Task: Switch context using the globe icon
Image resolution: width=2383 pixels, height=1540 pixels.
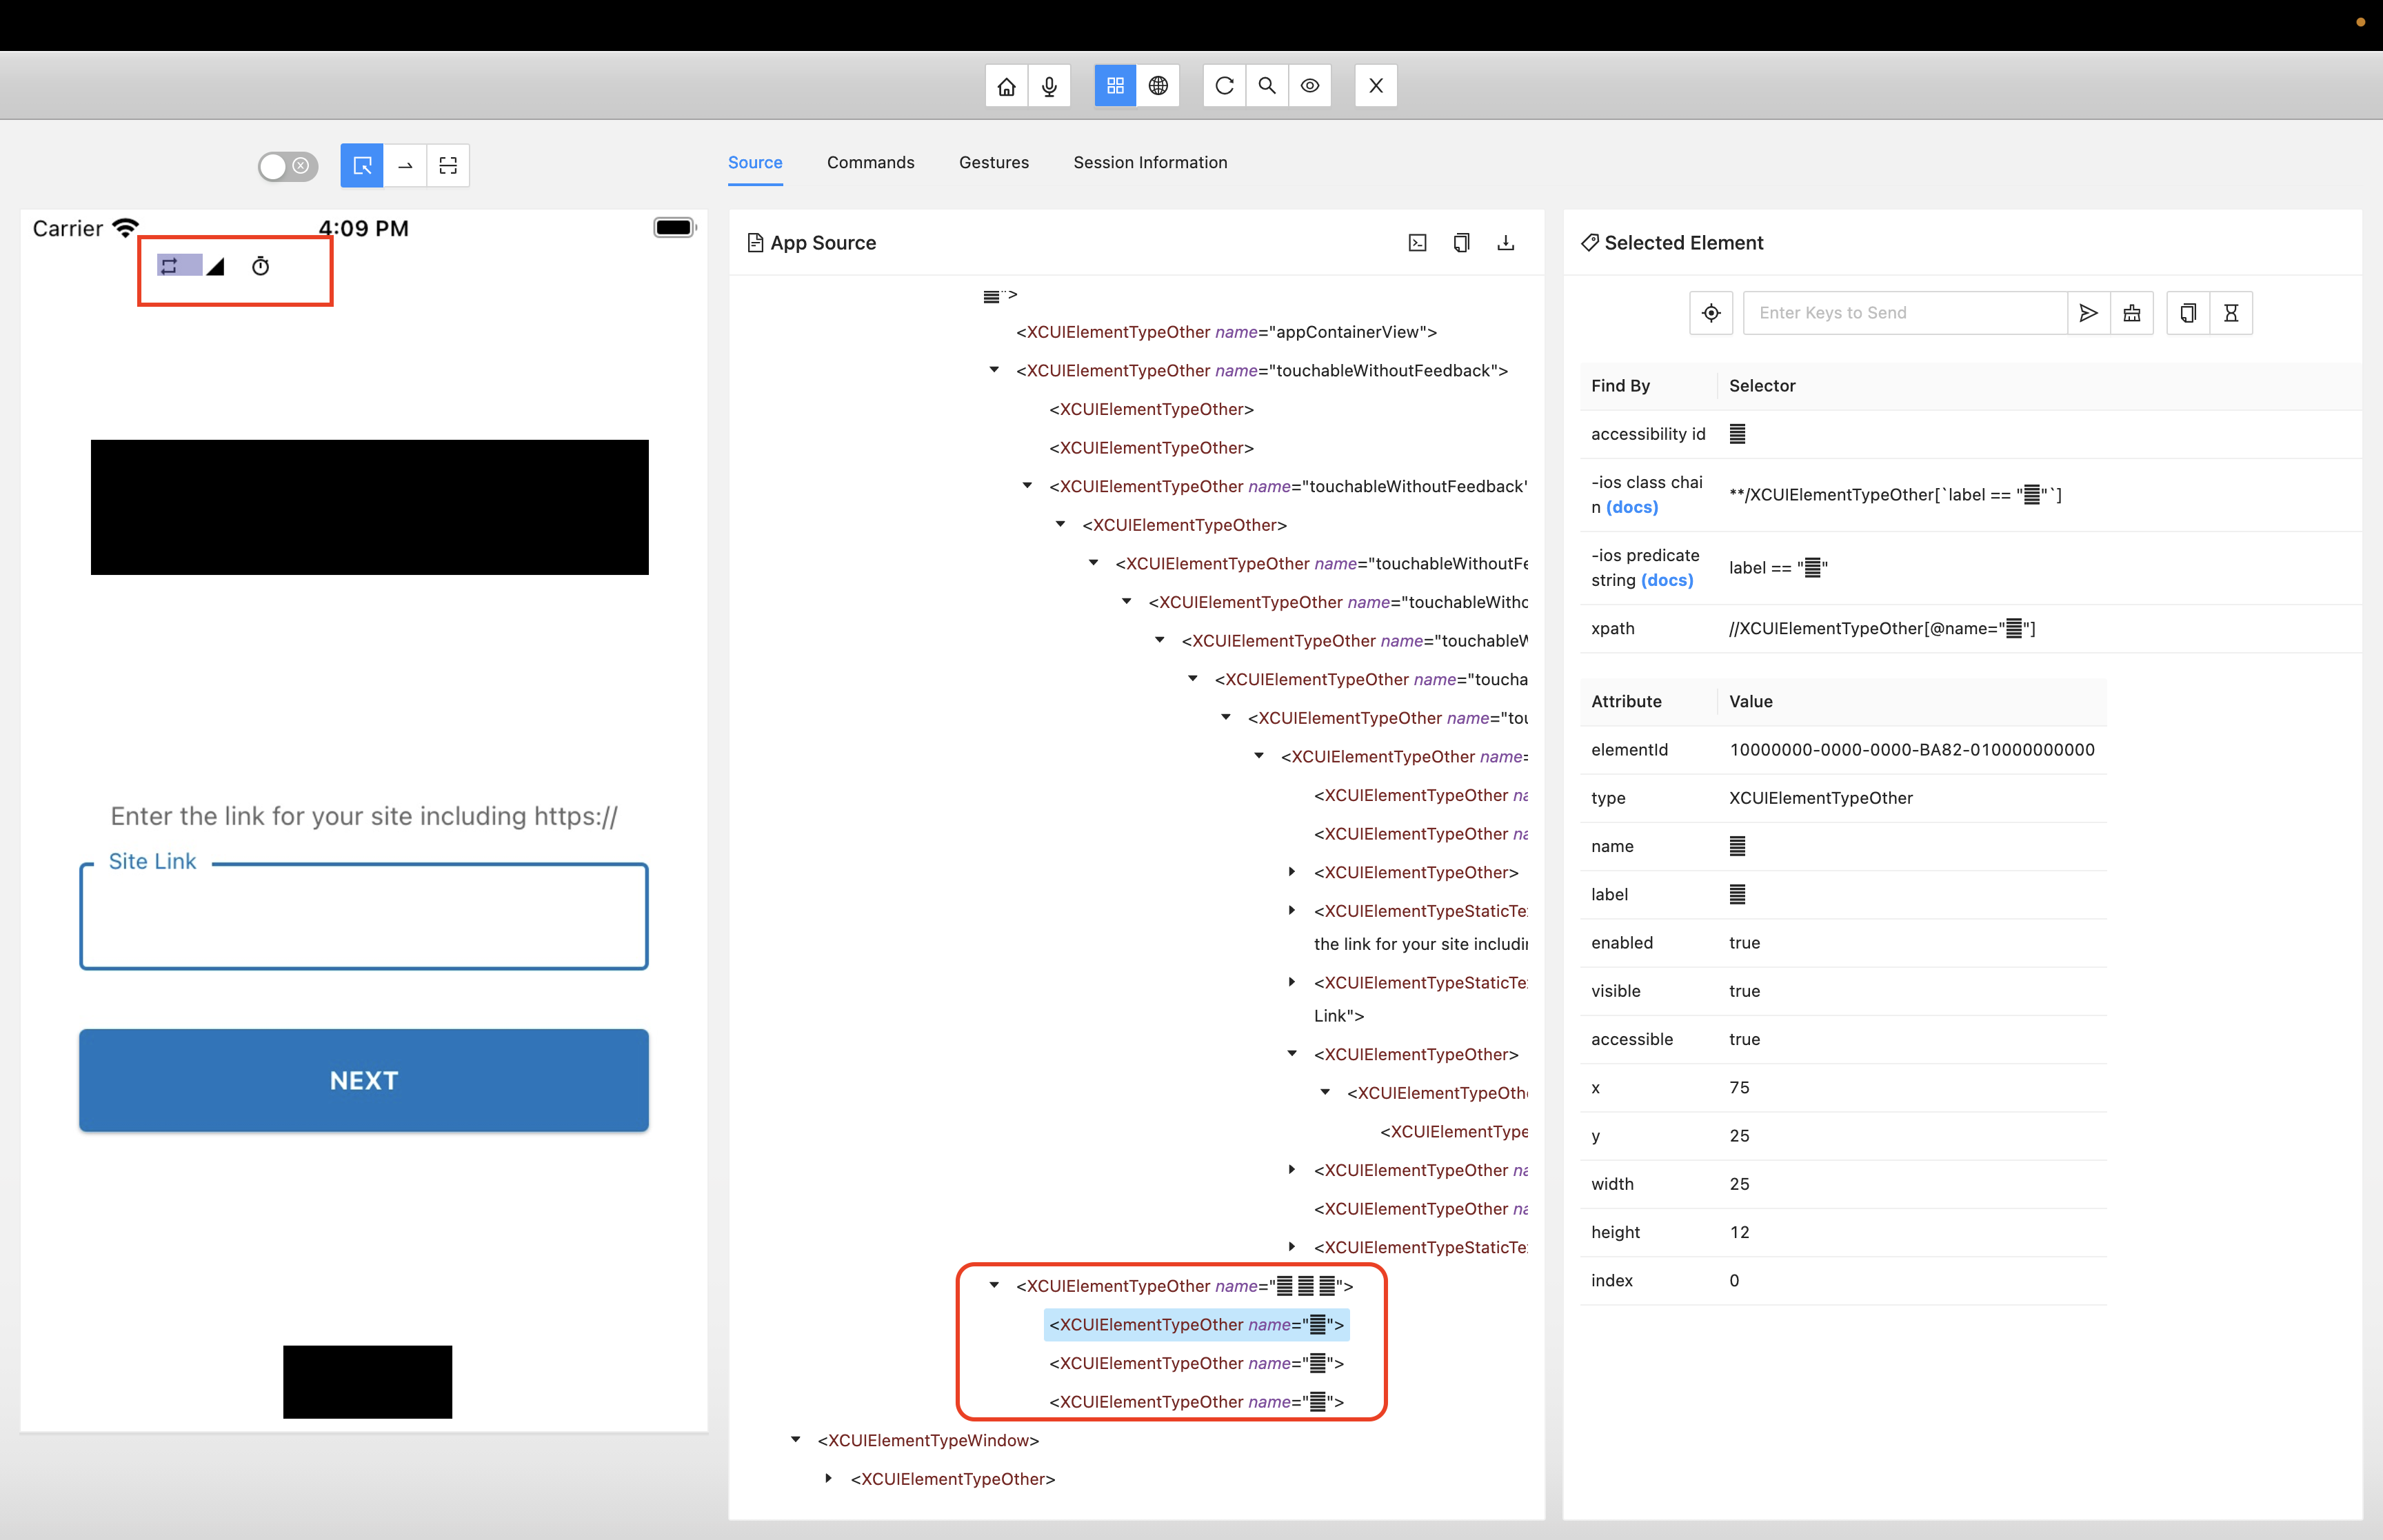Action: point(1158,85)
